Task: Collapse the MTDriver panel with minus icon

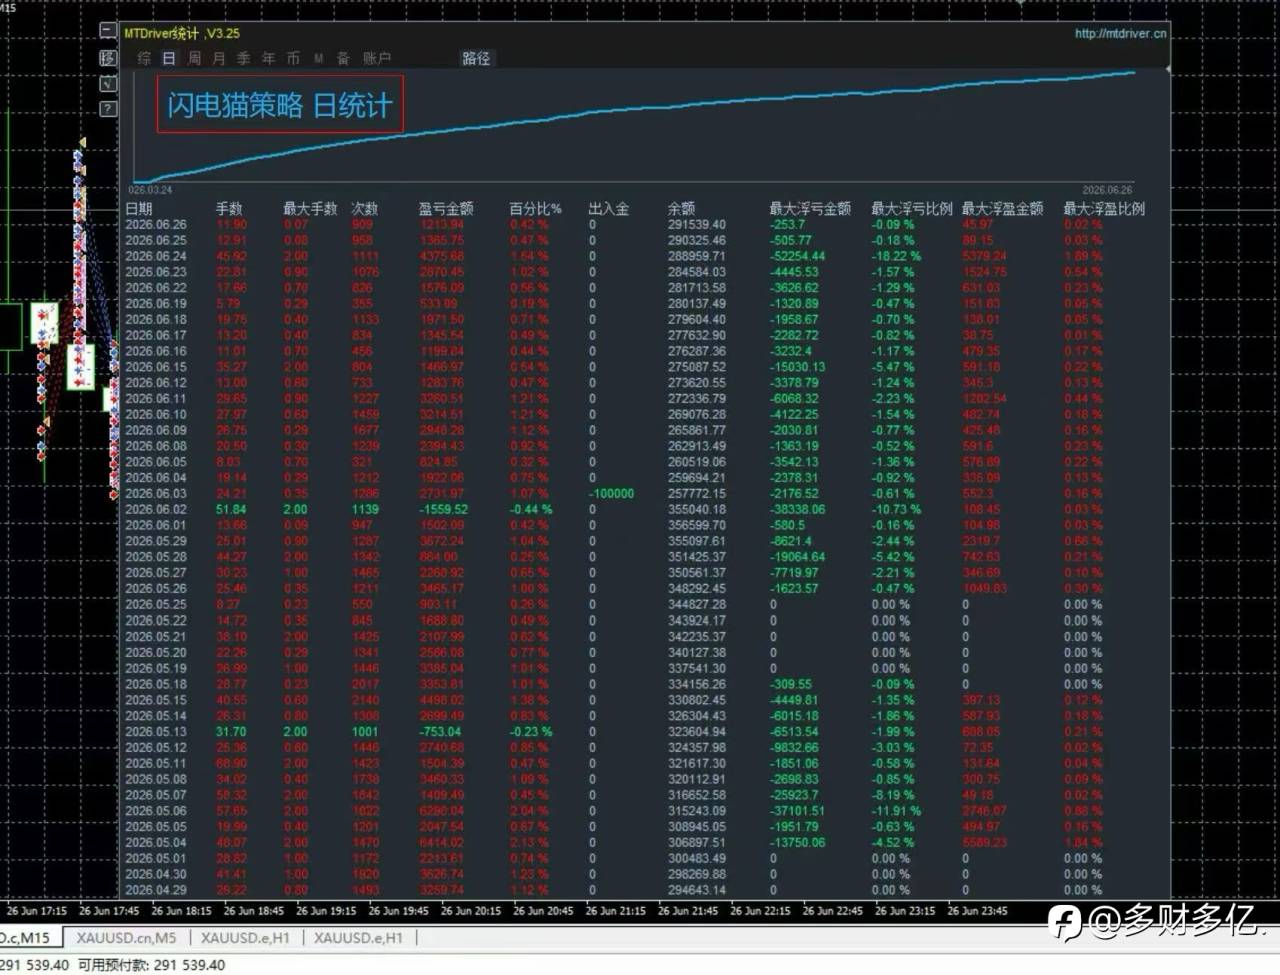Action: pyautogui.click(x=108, y=32)
